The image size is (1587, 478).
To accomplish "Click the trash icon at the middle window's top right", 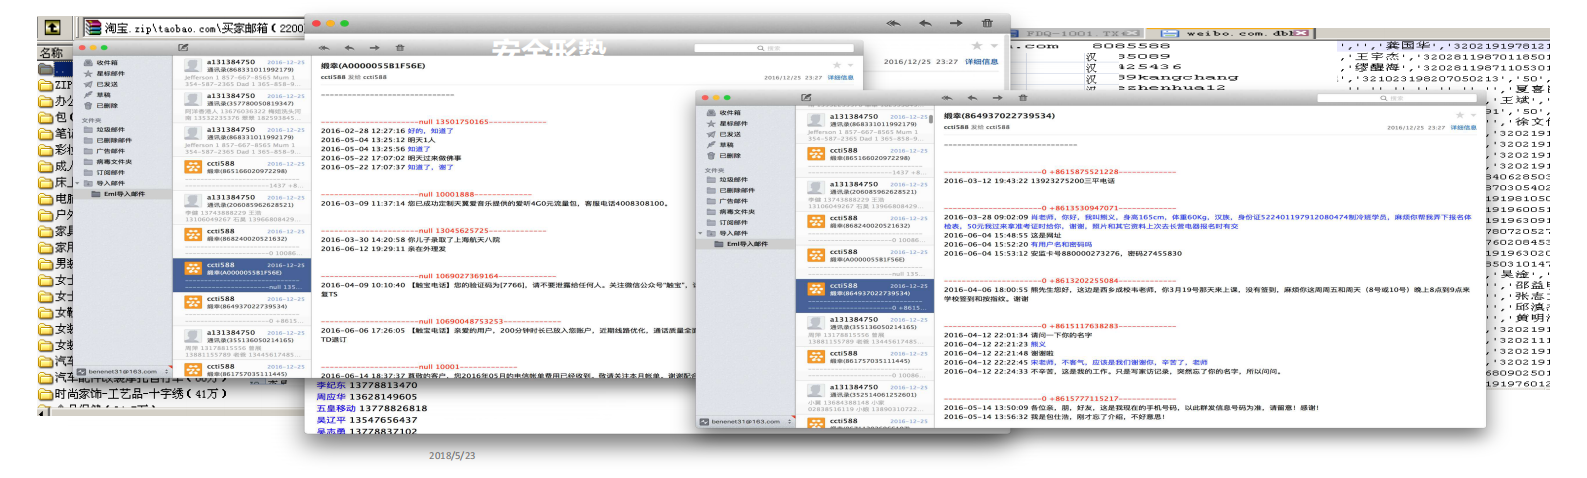I will click(987, 23).
